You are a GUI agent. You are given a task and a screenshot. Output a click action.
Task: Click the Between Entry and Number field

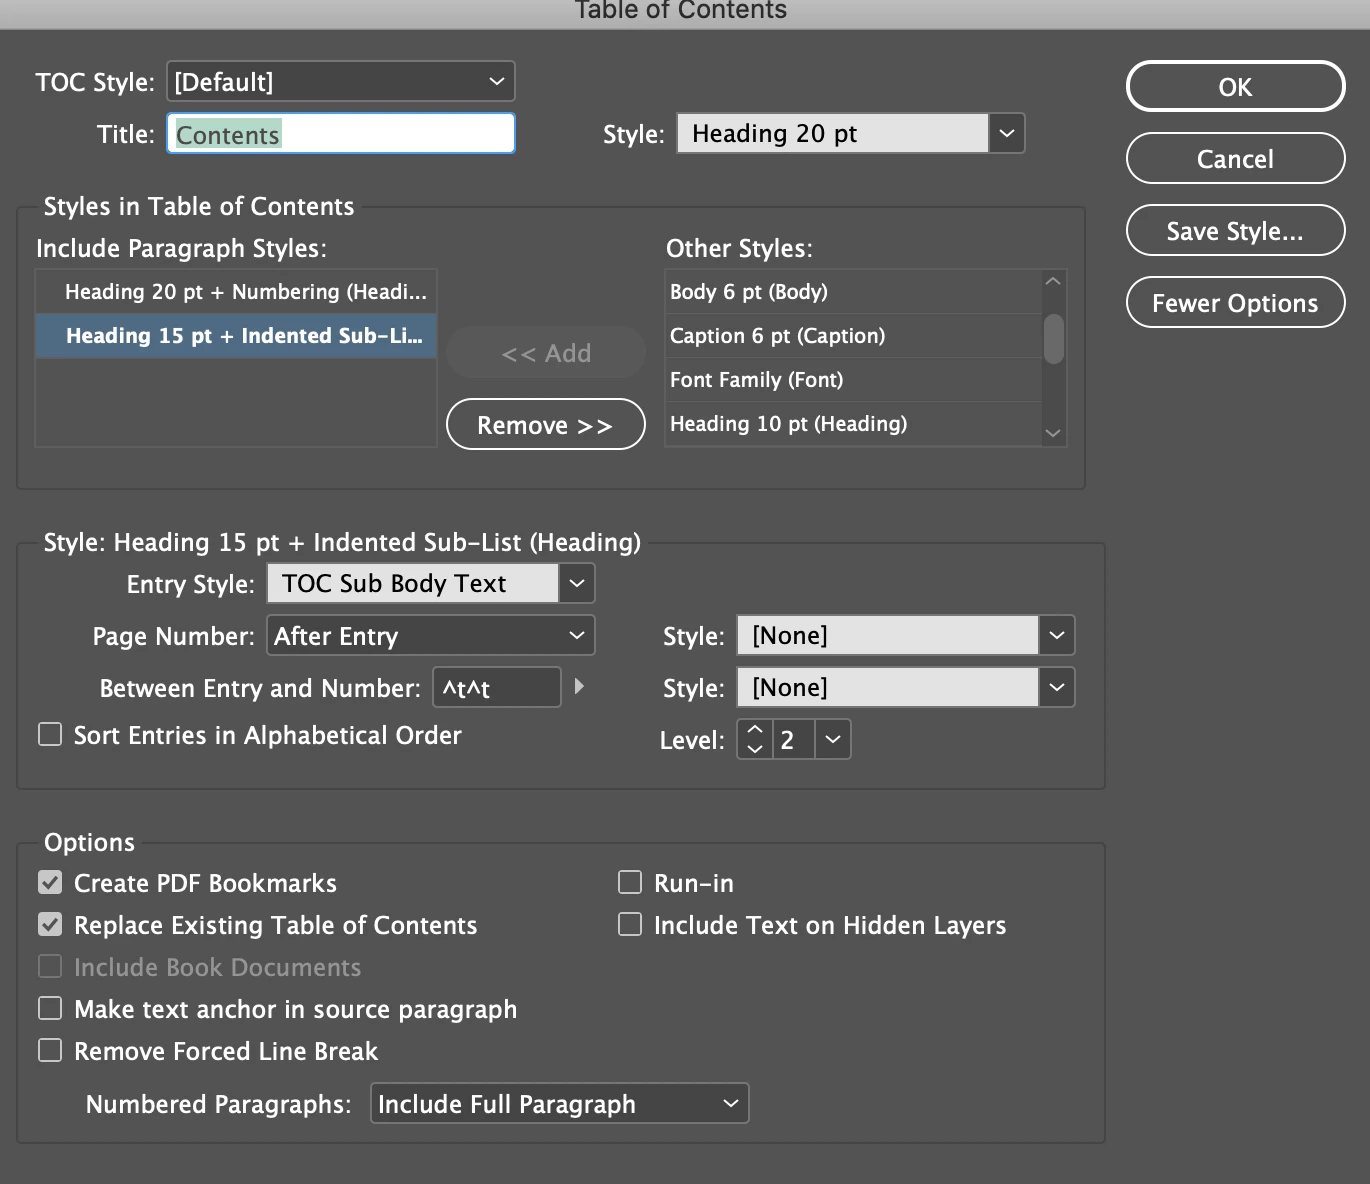[497, 688]
